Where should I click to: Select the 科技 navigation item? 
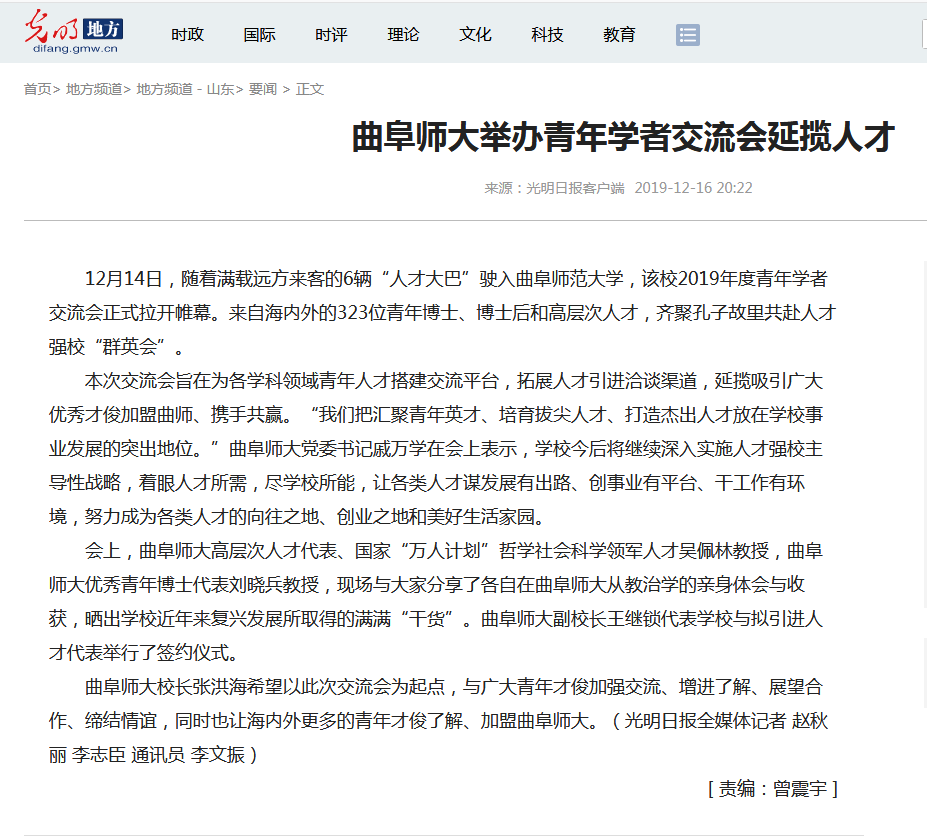pyautogui.click(x=547, y=35)
